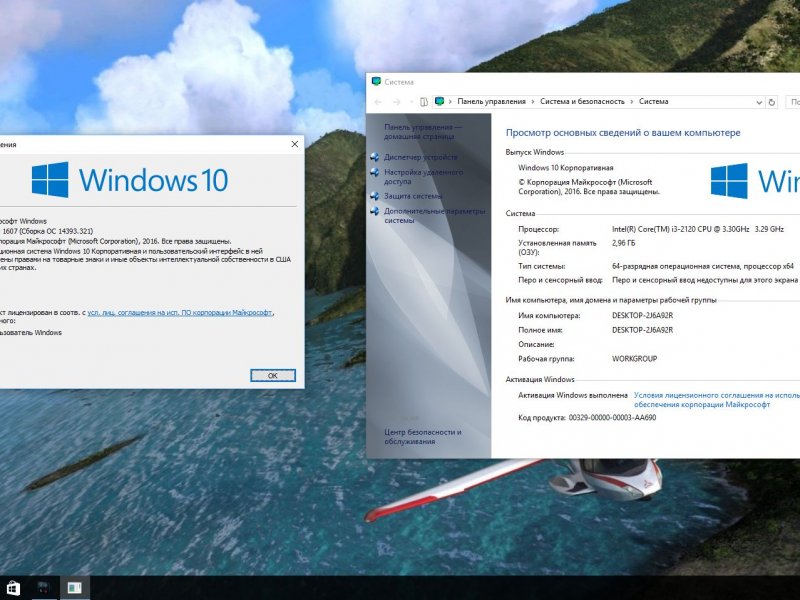Expand chevron after 'Система и безопасность' breadcrumb
The width and height of the screenshot is (800, 600).
(632, 102)
